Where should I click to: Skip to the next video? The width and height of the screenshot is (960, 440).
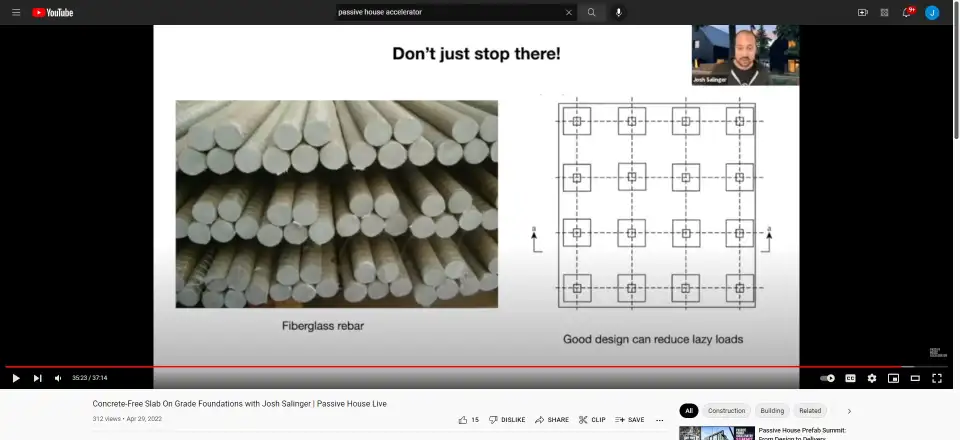(38, 378)
